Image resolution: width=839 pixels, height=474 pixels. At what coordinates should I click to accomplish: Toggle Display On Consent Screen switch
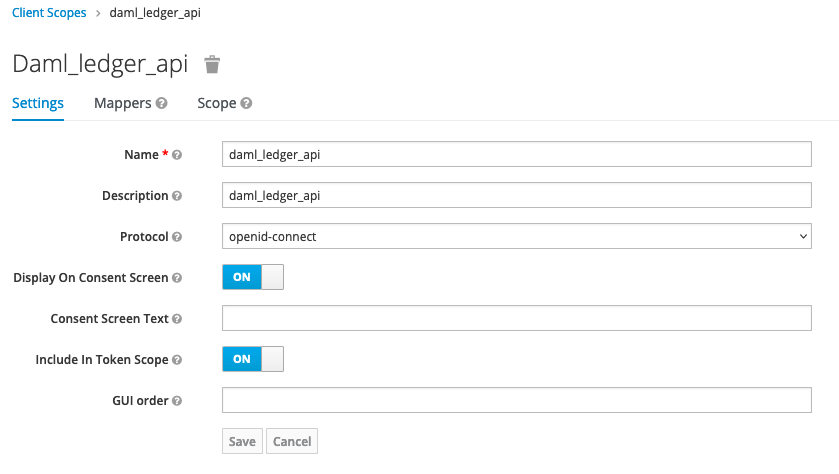click(x=252, y=277)
